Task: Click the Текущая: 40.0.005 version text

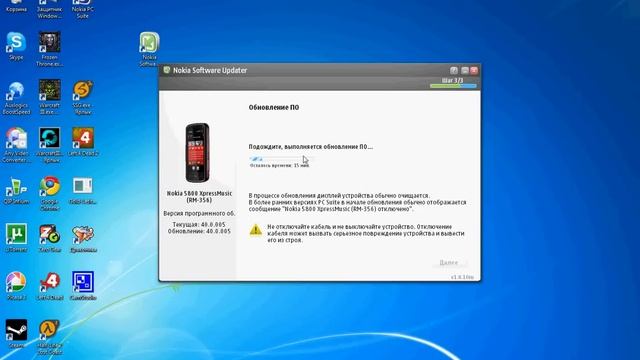Action: coord(199,224)
